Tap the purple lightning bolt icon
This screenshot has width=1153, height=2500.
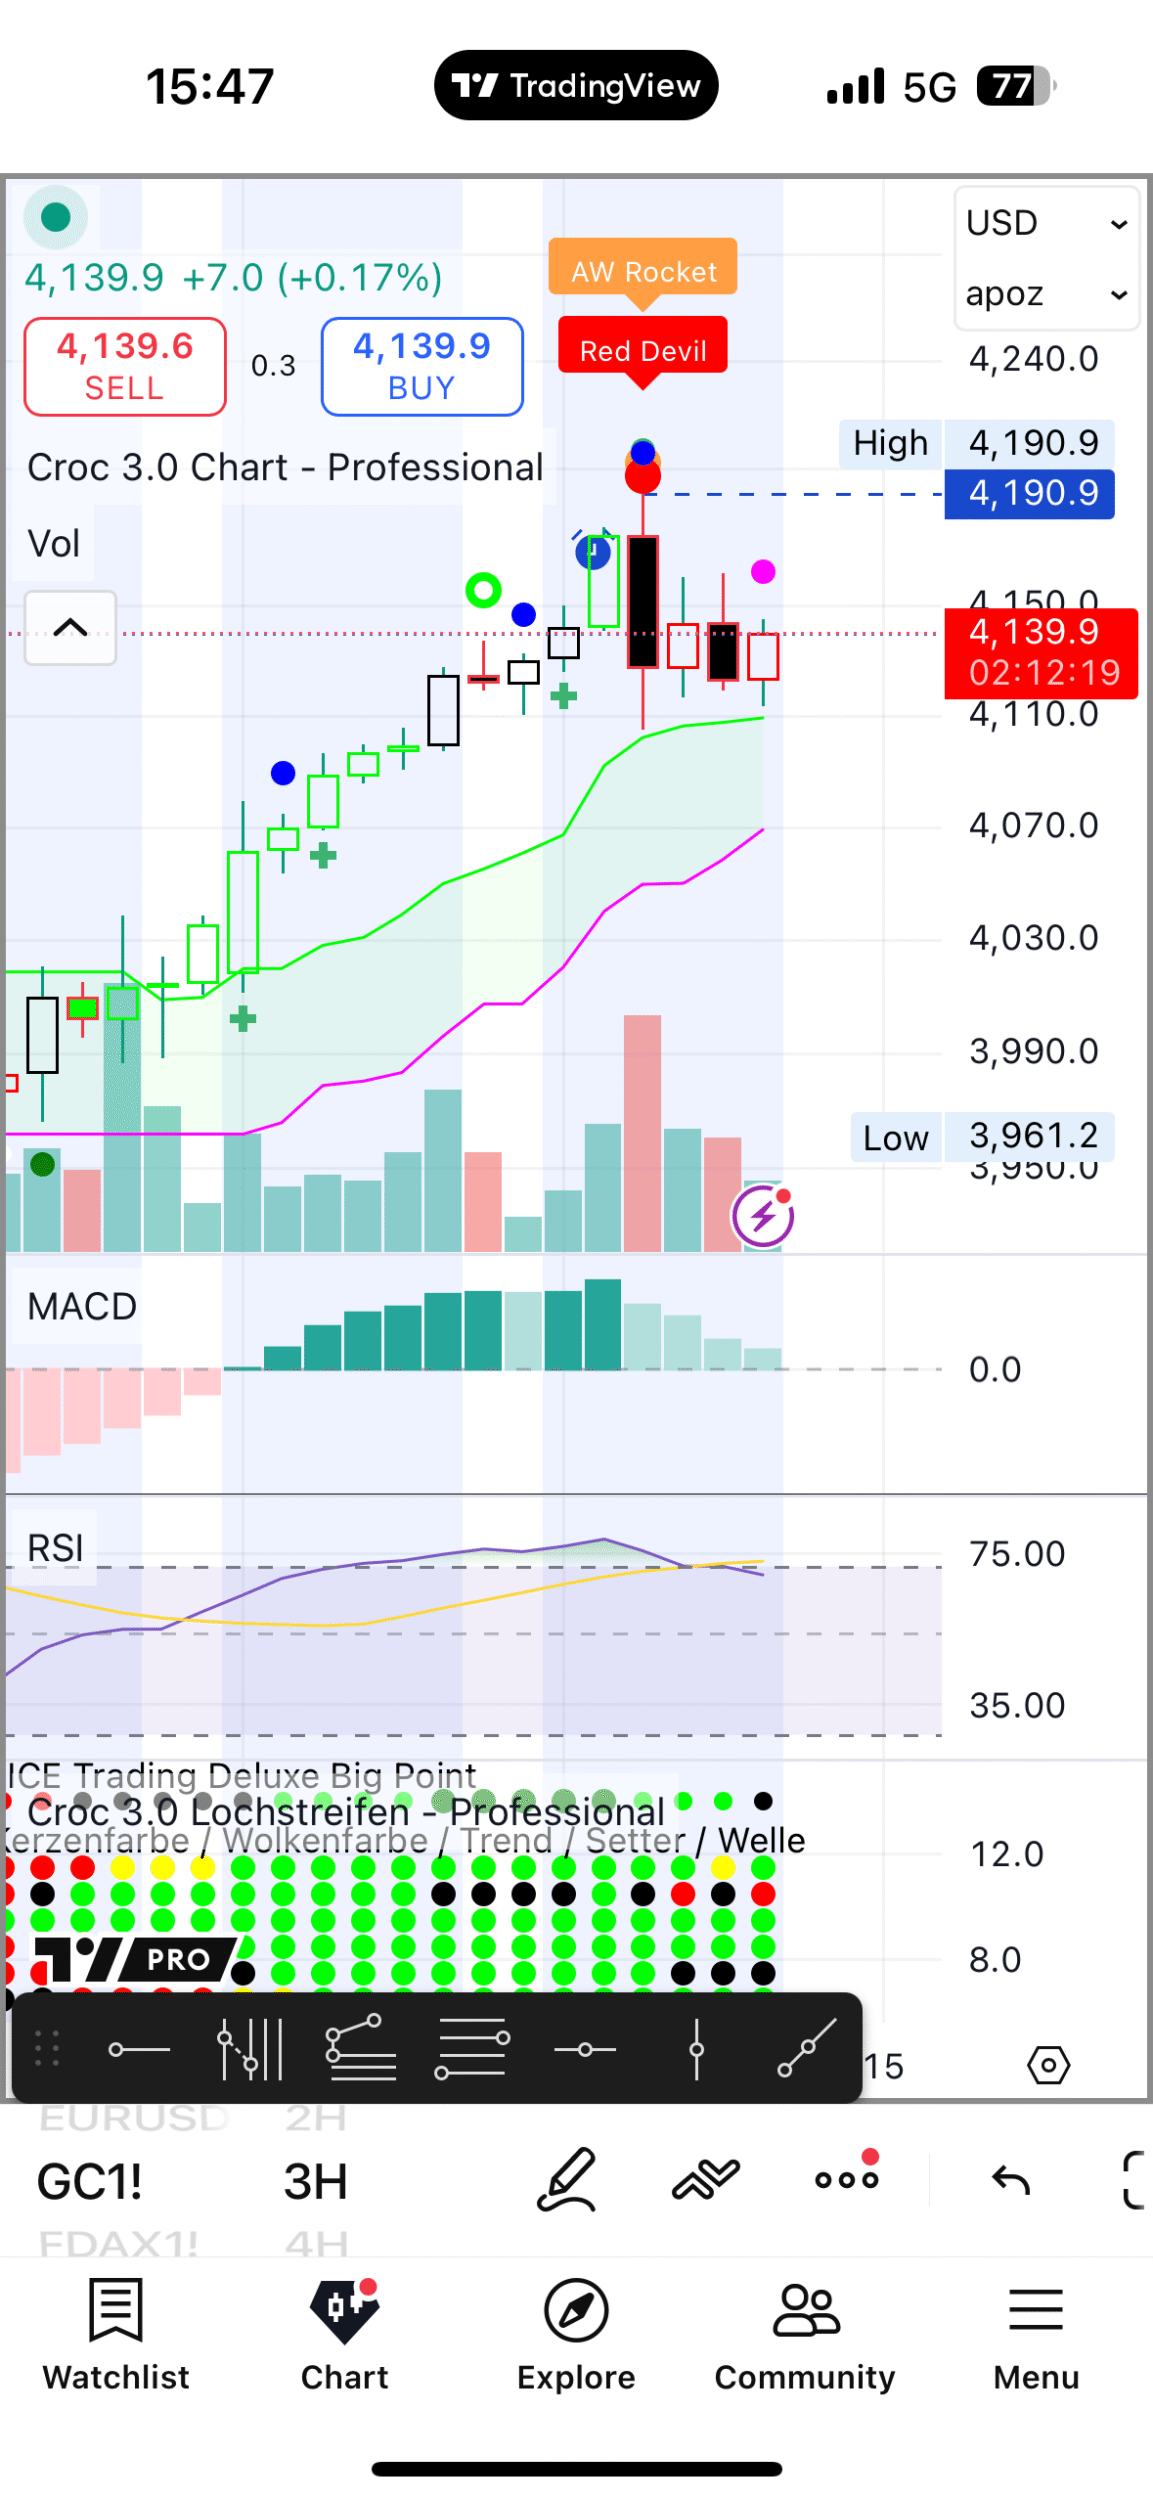[763, 1216]
